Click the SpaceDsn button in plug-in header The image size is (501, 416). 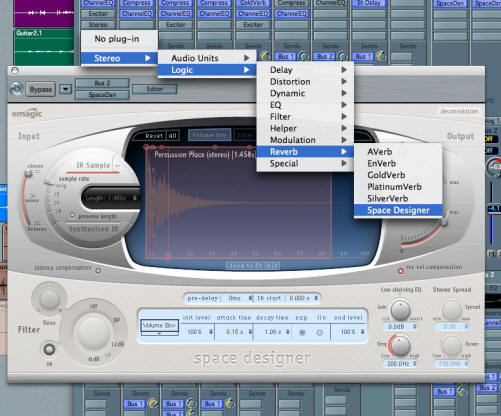click(102, 95)
